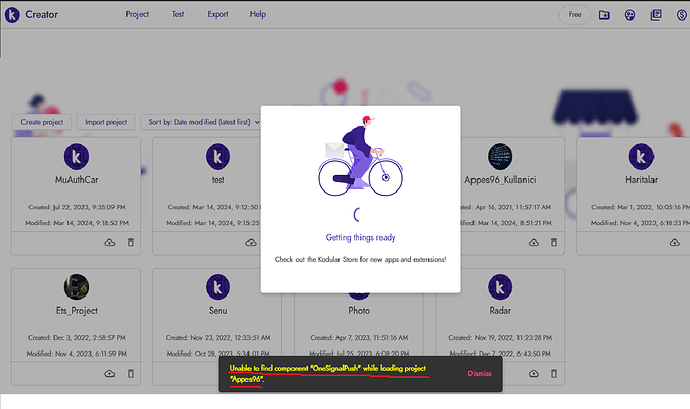690x409 pixels.
Task: Download Appes96_Kullanici via cloud icon
Action: click(x=534, y=243)
